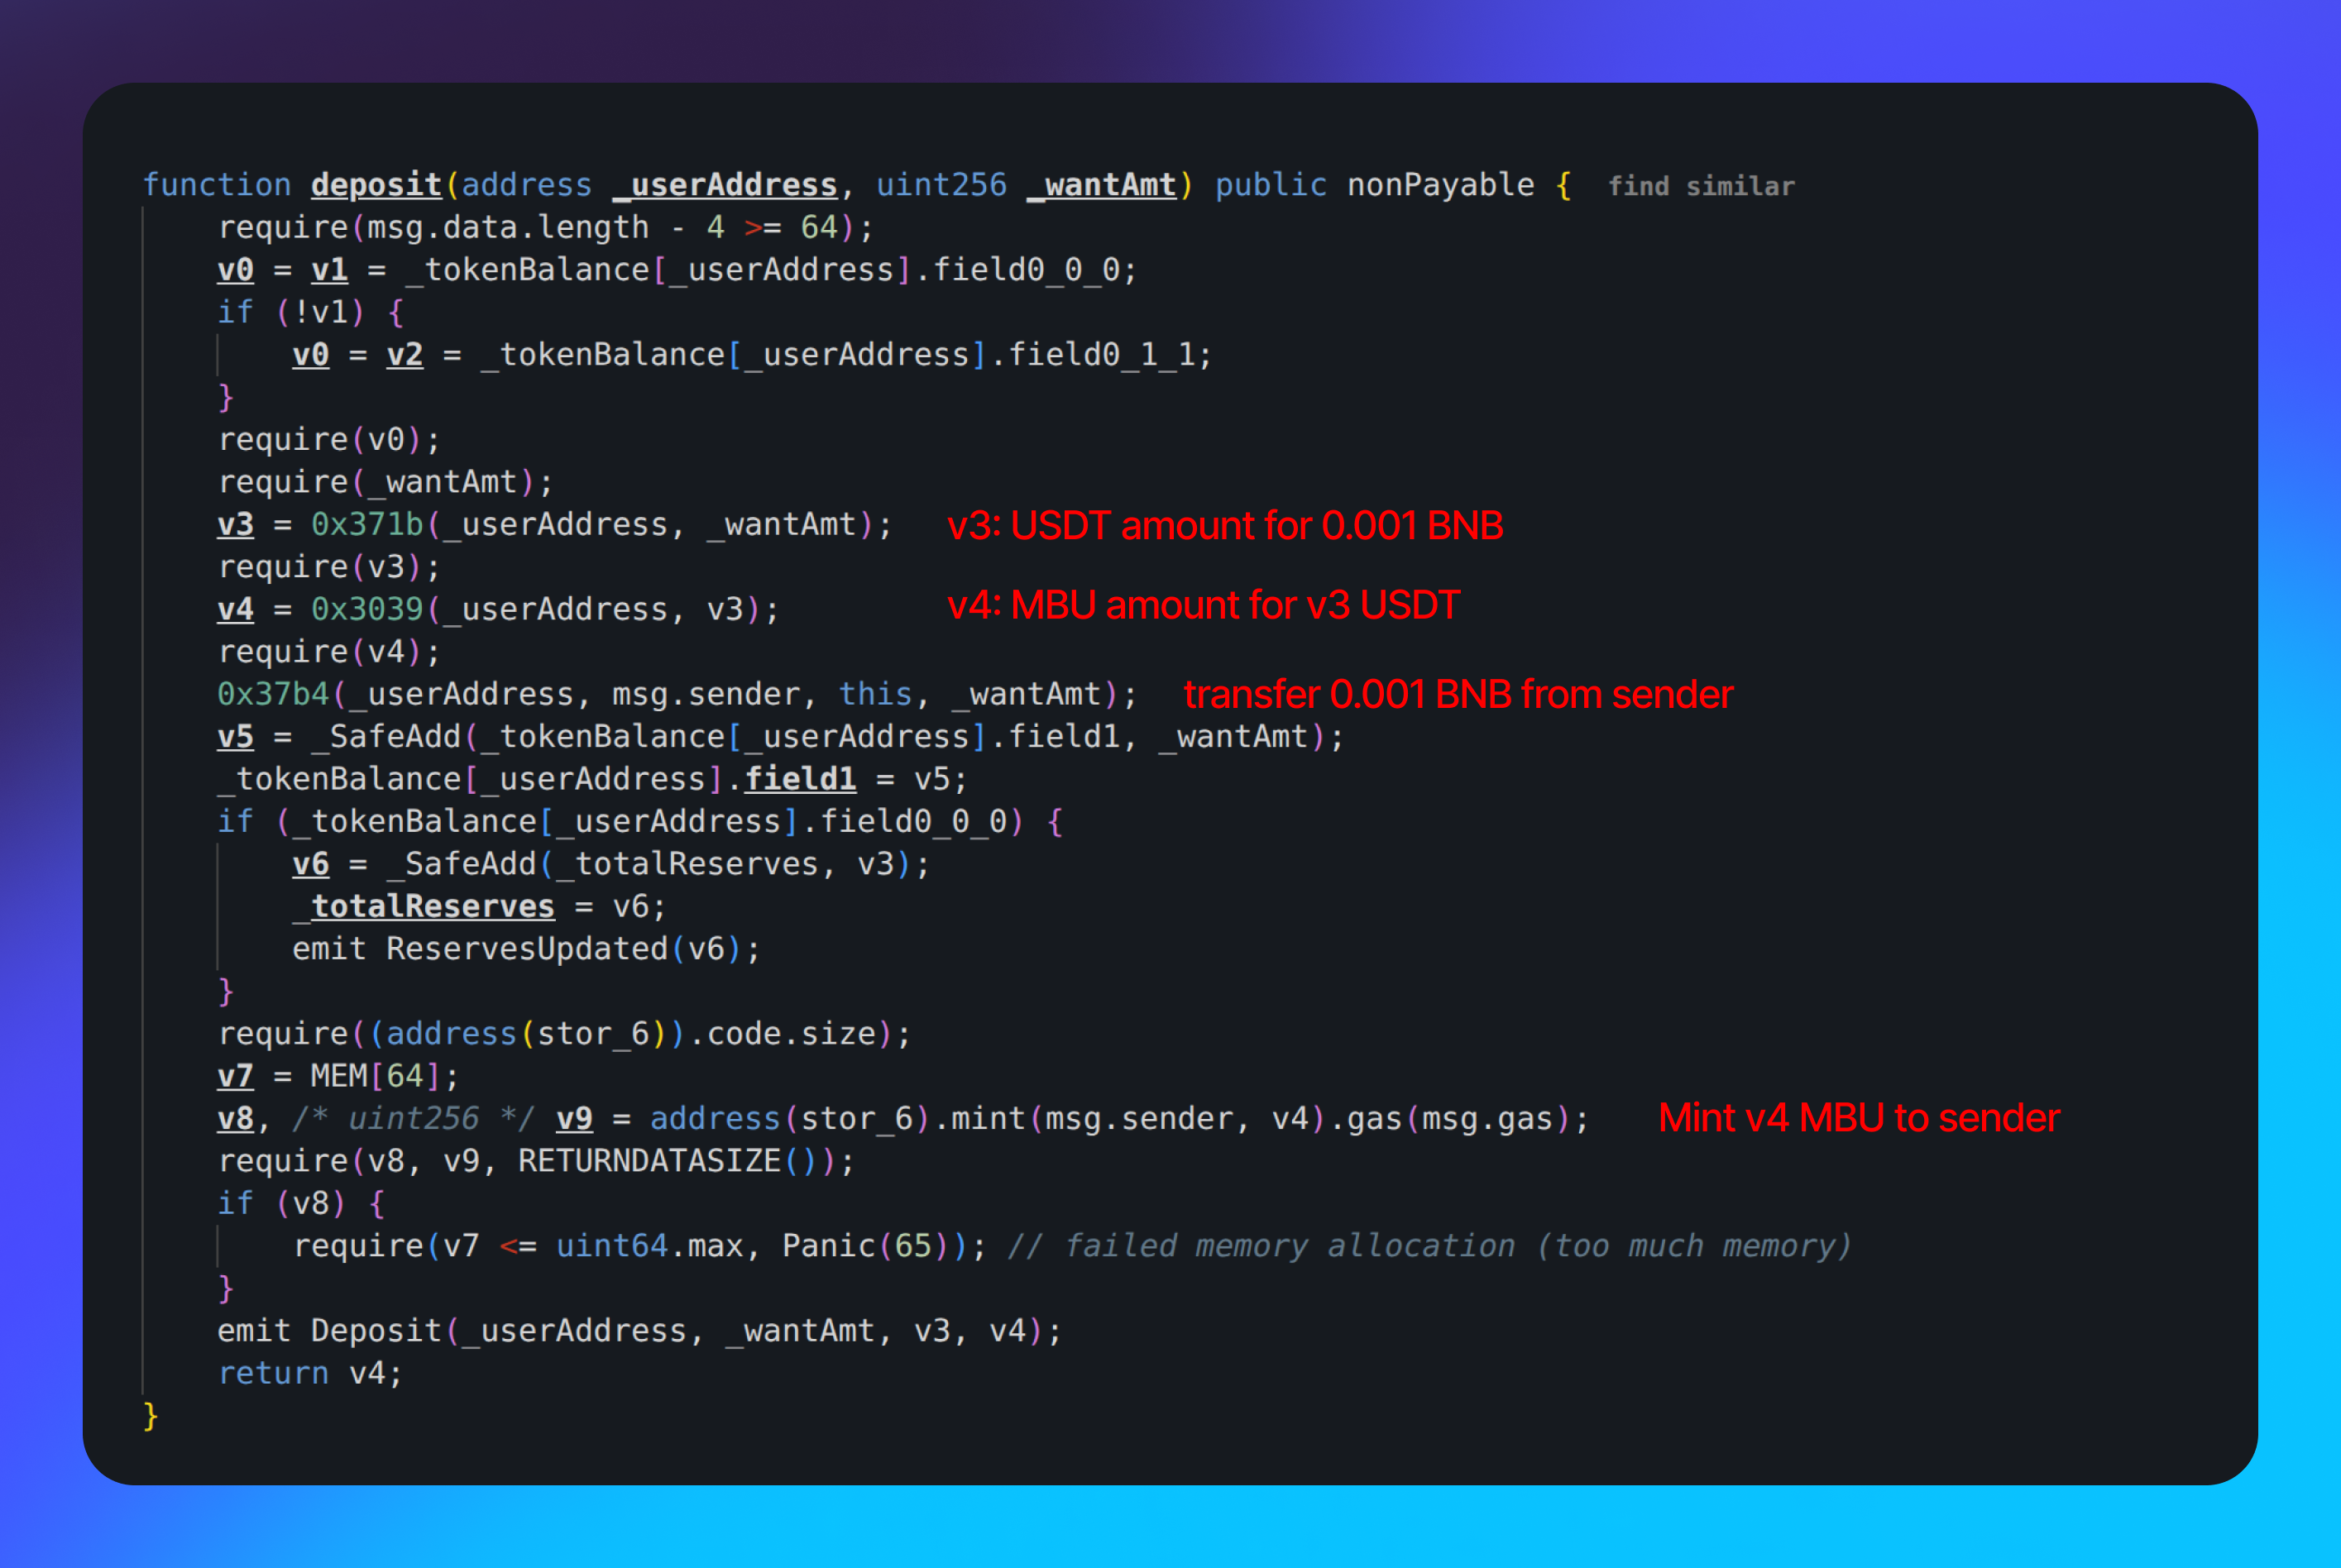The height and width of the screenshot is (1568, 2341).
Task: Click the red 'Mint v4 MBU to sender' annotation
Action: coord(1858,1118)
